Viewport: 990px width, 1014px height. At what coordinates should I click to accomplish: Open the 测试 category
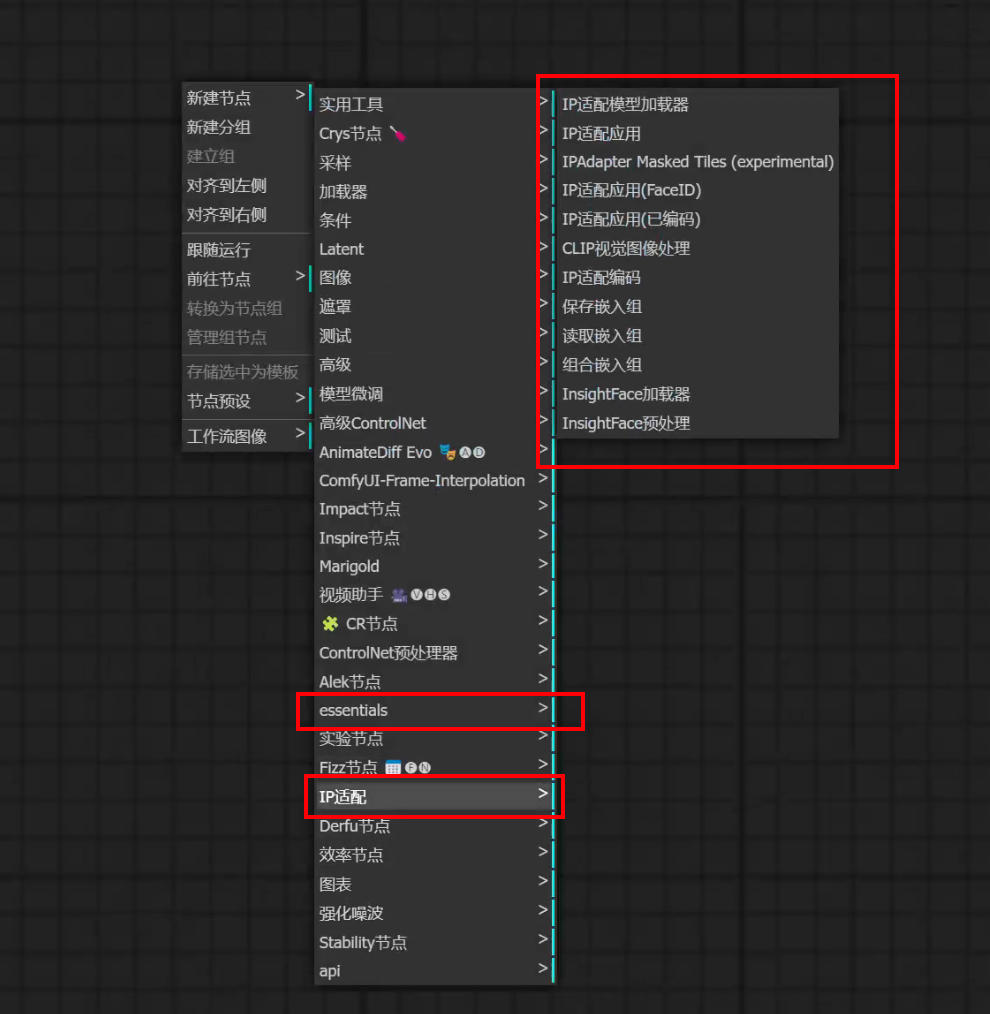(434, 336)
